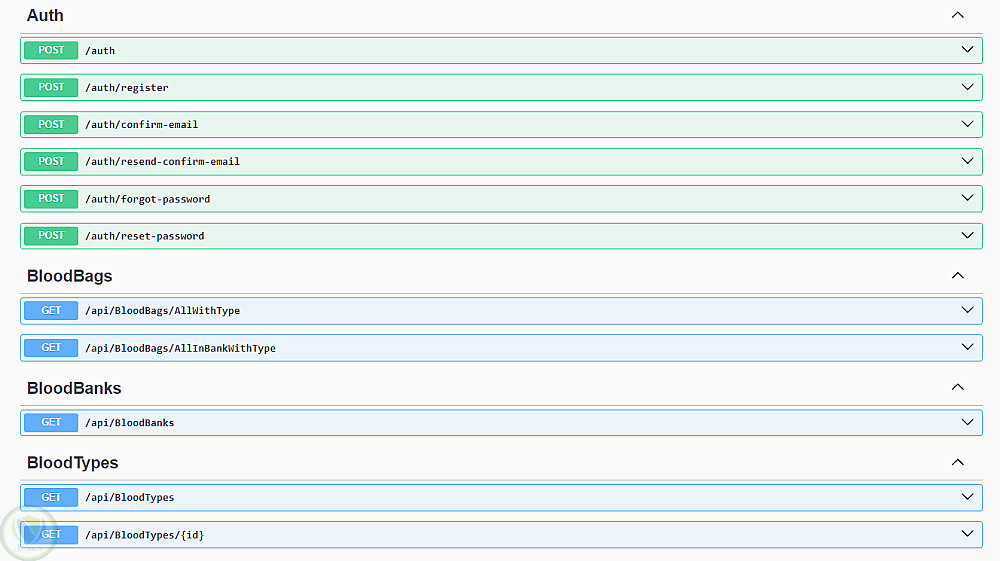
Task: Click the POST badge for /auth/resend-confirm-email
Action: point(51,161)
